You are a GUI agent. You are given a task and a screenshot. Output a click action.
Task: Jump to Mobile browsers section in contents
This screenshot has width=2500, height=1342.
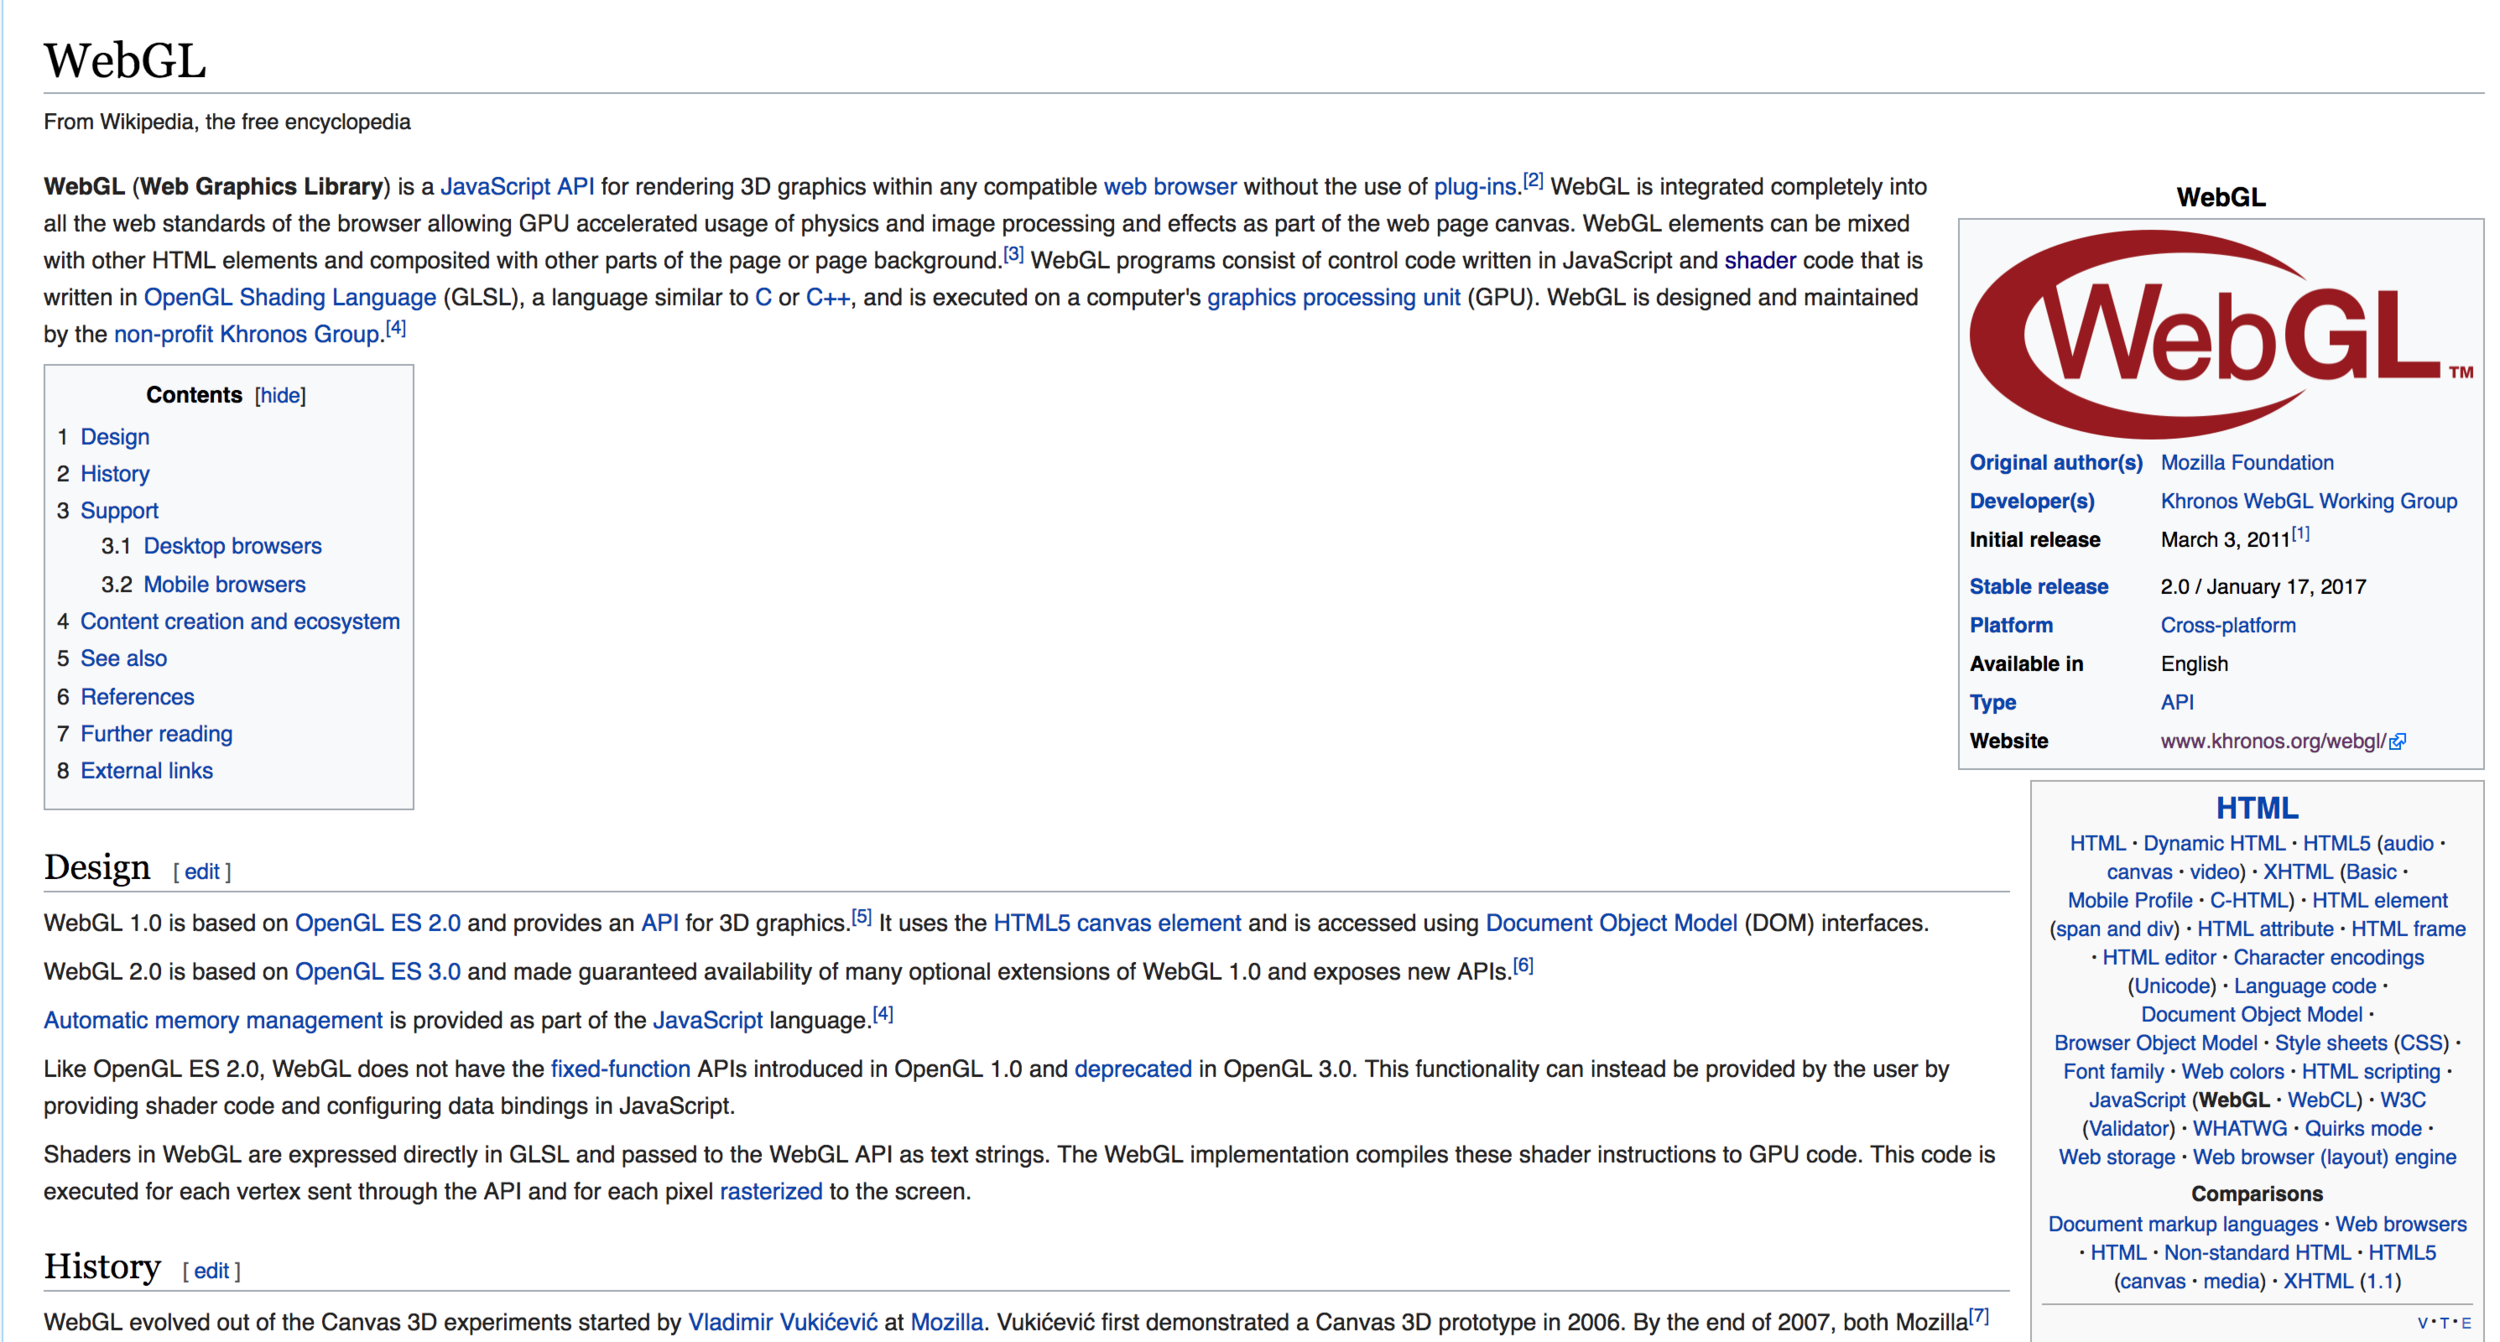pyautogui.click(x=224, y=584)
